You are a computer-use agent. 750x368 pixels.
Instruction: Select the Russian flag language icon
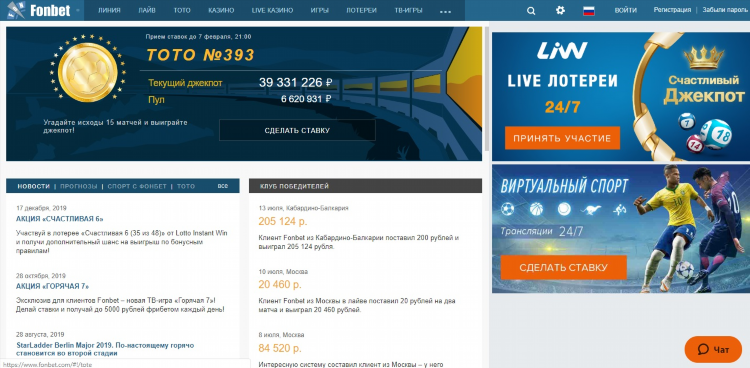tap(589, 11)
